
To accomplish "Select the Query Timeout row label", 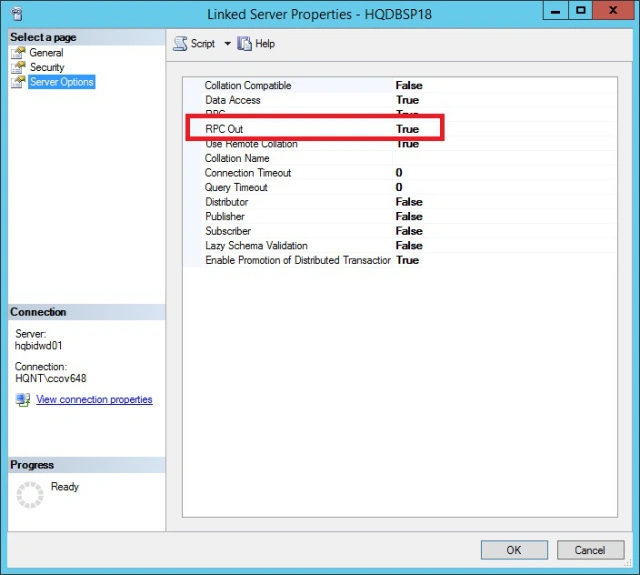I will [236, 187].
